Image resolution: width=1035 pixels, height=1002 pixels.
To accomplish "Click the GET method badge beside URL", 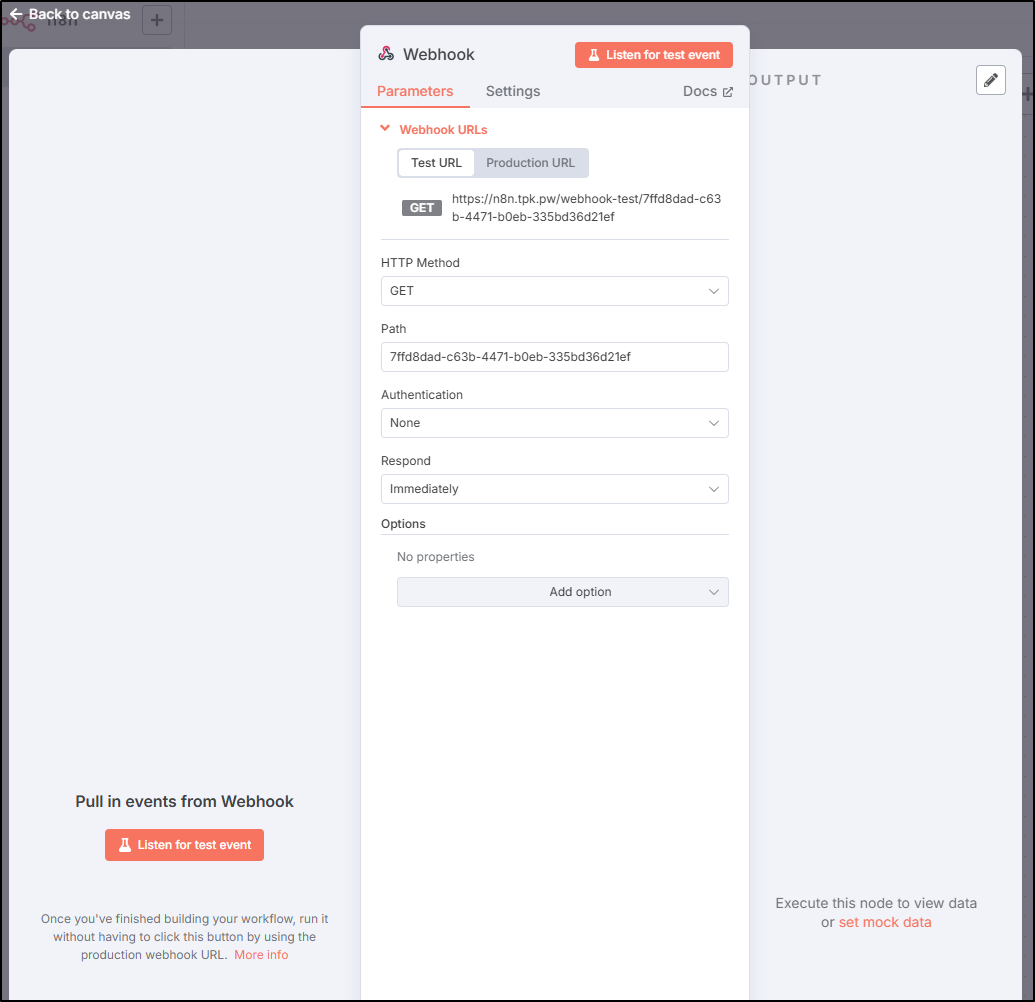I will click(422, 208).
